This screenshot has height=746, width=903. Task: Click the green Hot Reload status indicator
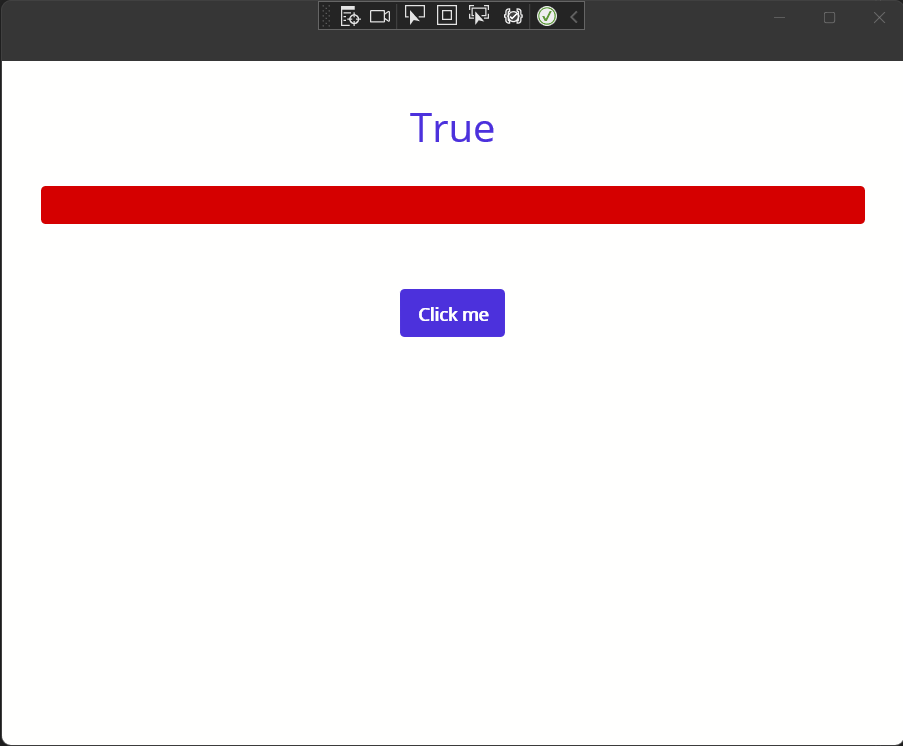pos(546,15)
